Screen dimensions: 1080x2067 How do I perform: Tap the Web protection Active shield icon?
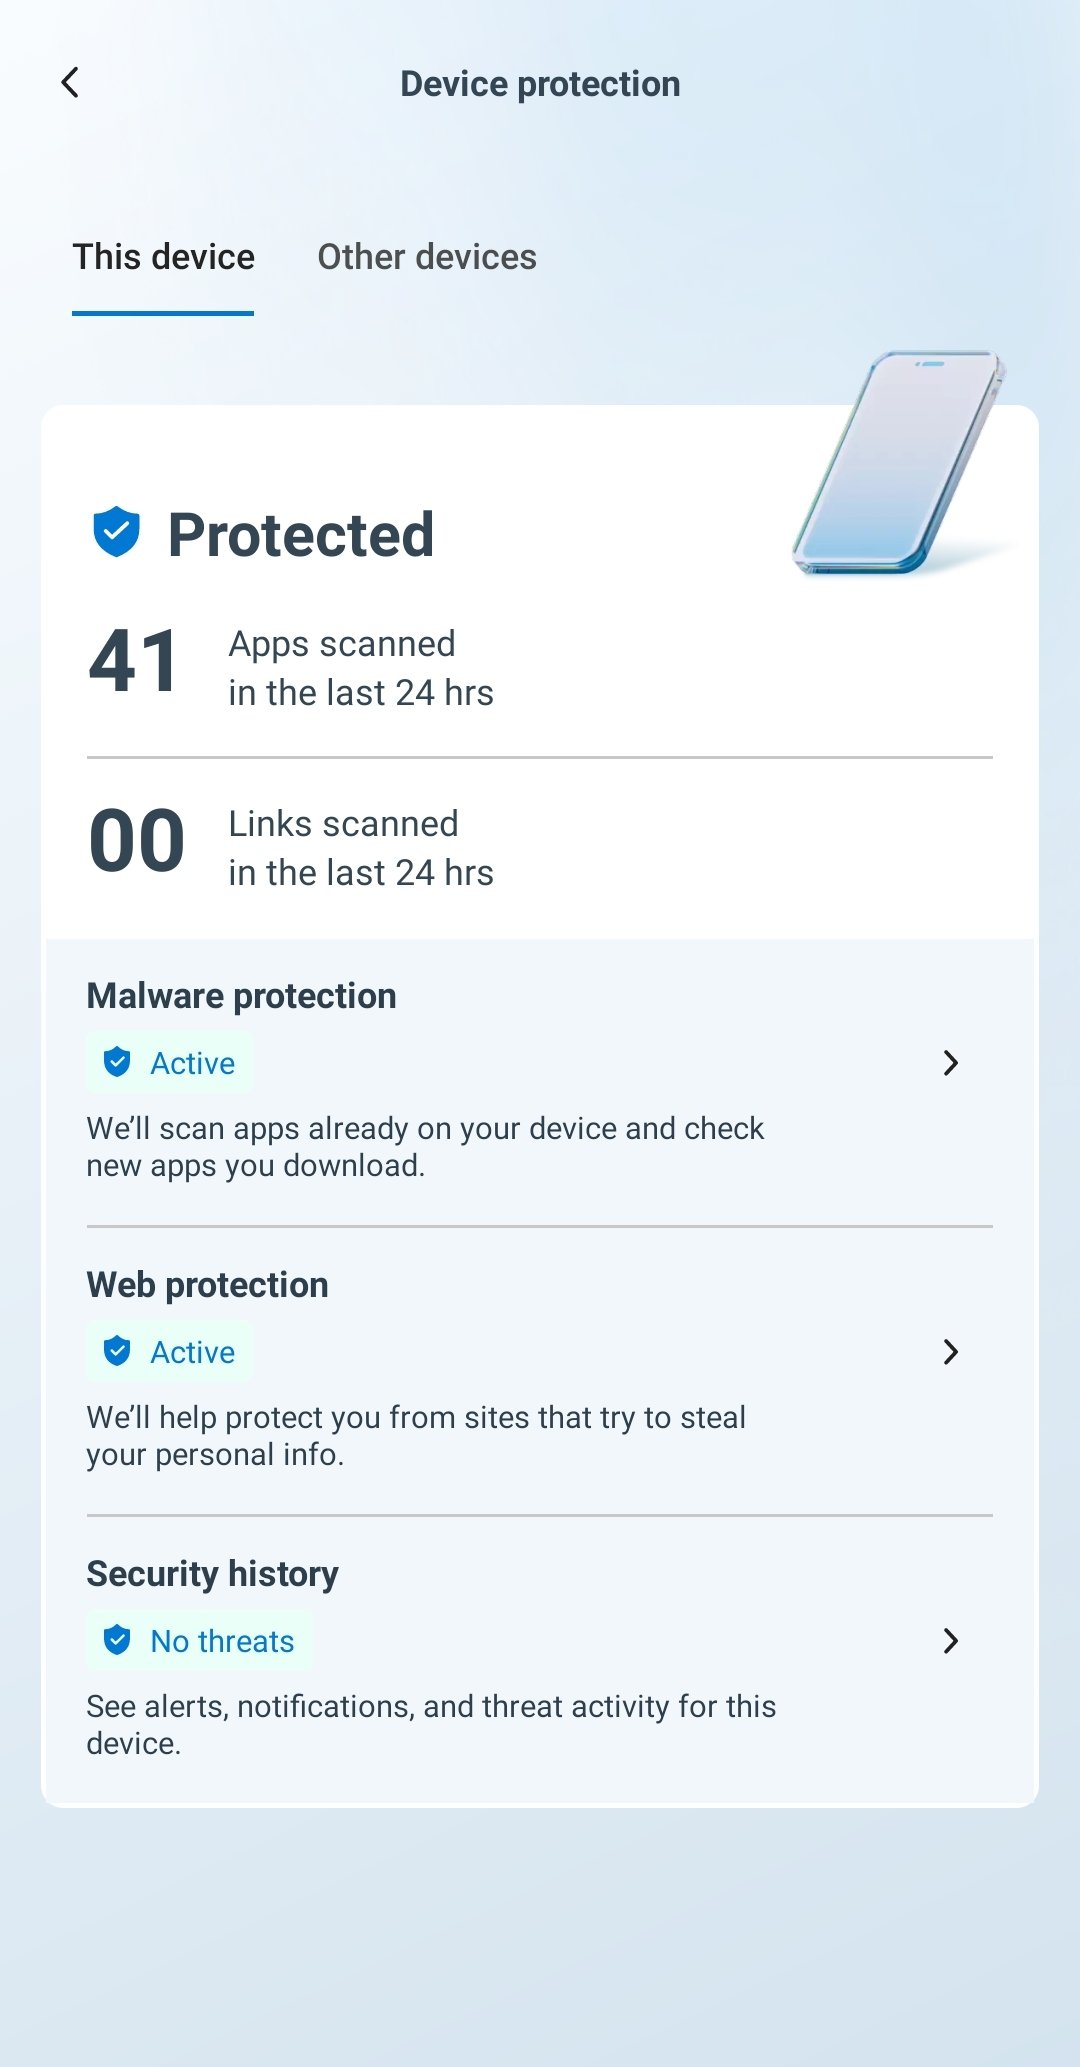click(x=117, y=1351)
